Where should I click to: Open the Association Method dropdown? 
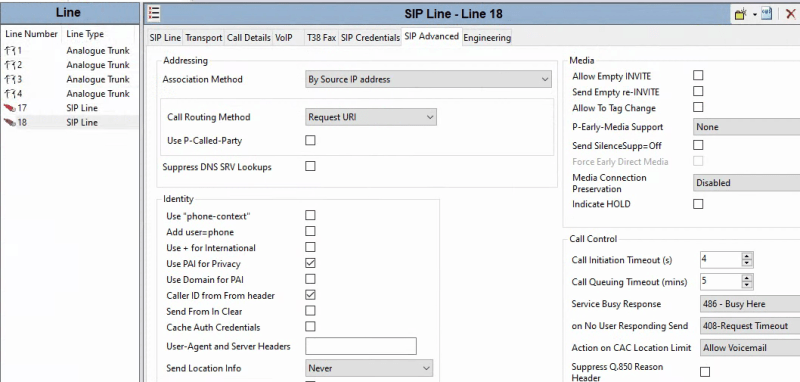tap(428, 80)
